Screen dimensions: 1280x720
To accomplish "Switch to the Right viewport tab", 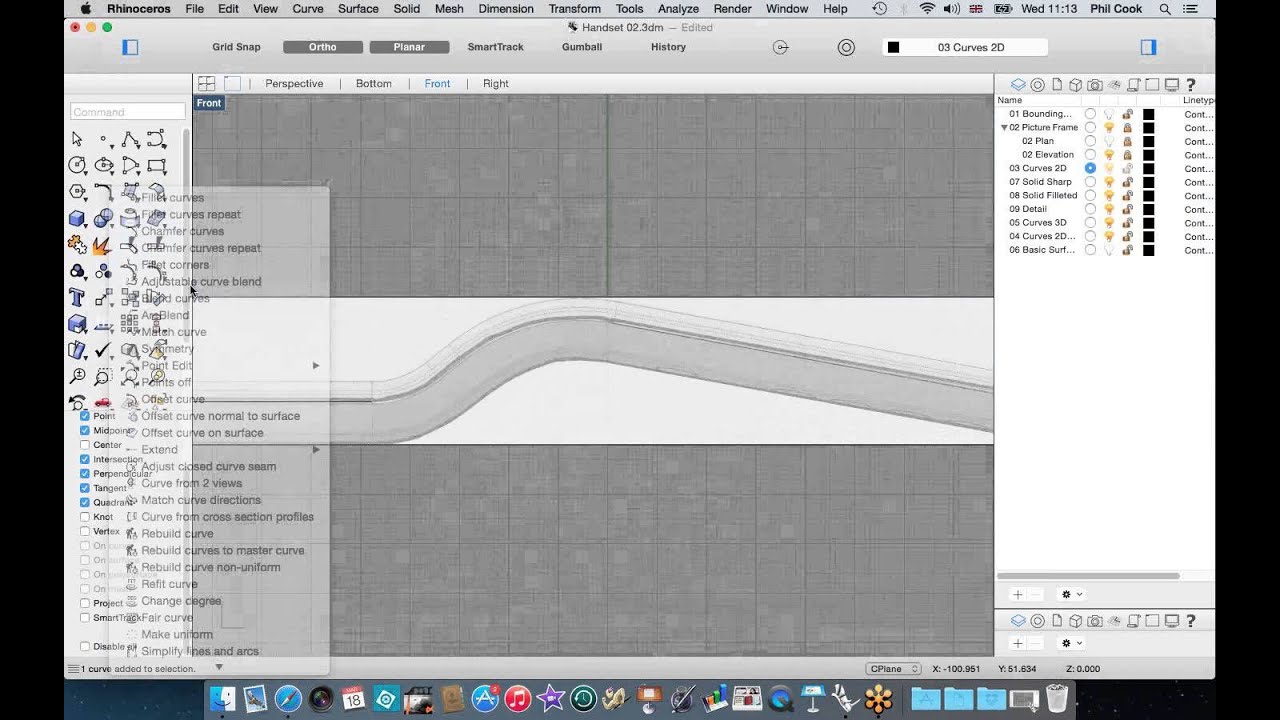I will pyautogui.click(x=496, y=84).
